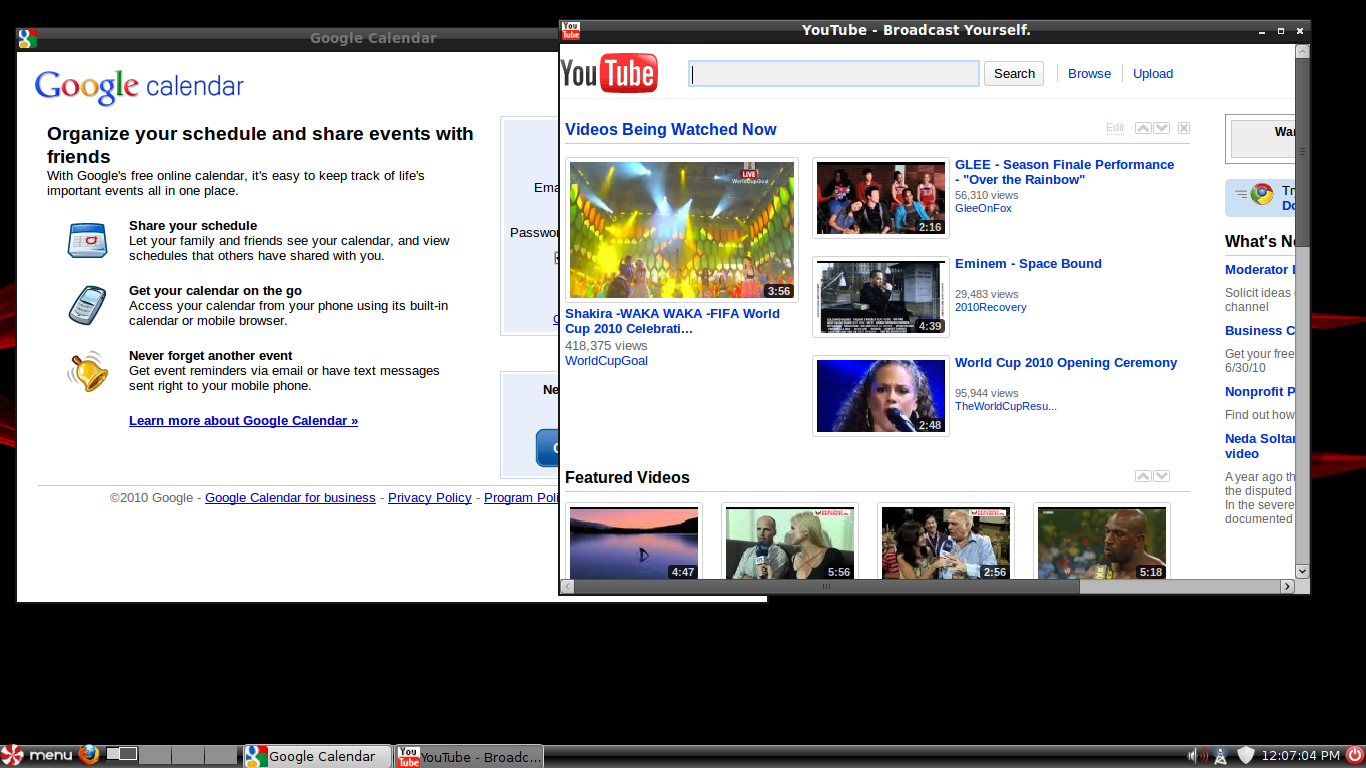Viewport: 1366px width, 768px height.
Task: Click the YouTube logo in the page header
Action: coord(609,73)
